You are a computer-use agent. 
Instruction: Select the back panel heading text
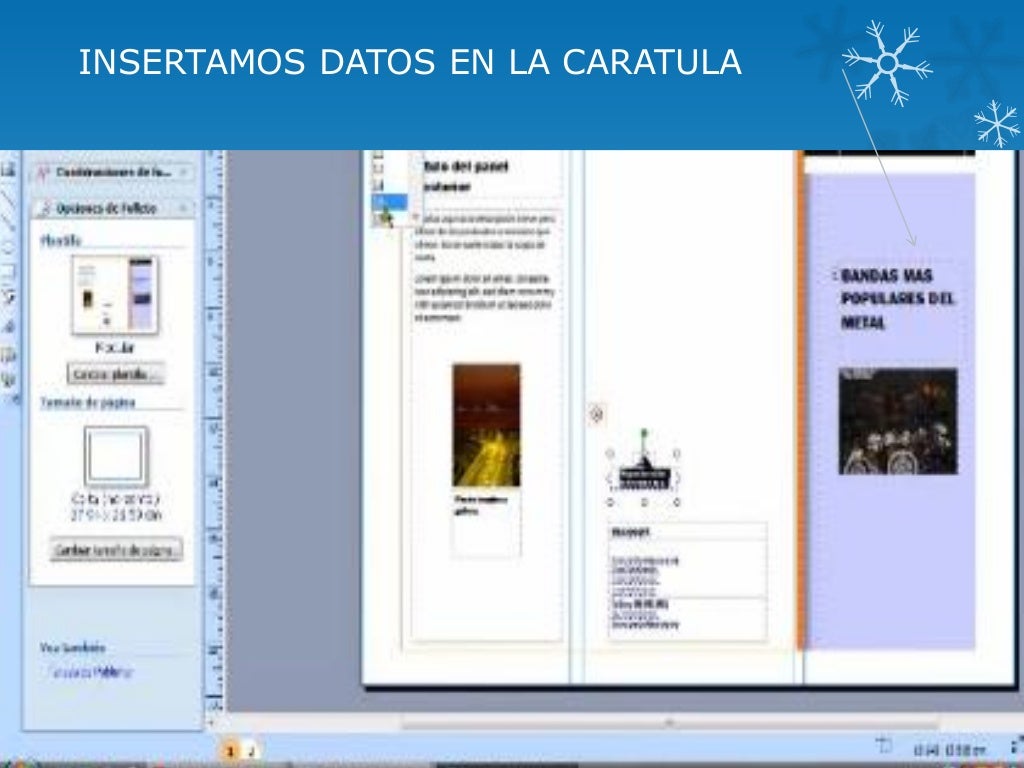coord(466,176)
